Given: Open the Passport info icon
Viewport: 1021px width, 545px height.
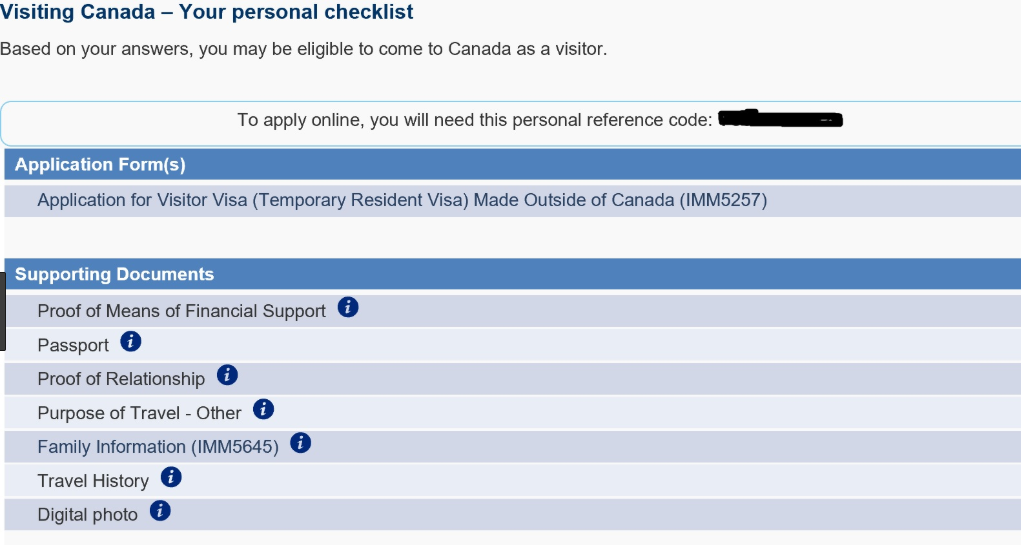Looking at the screenshot, I should click(131, 341).
